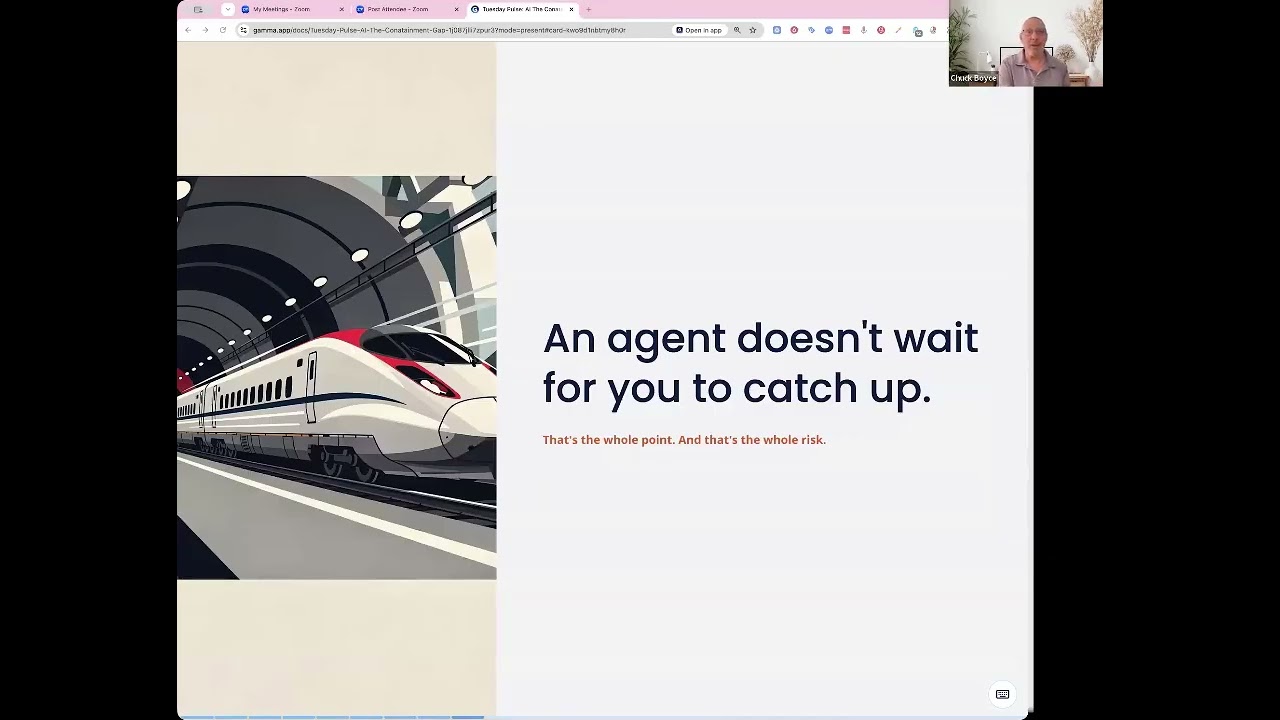Open the blue tag extension icon

tap(811, 30)
